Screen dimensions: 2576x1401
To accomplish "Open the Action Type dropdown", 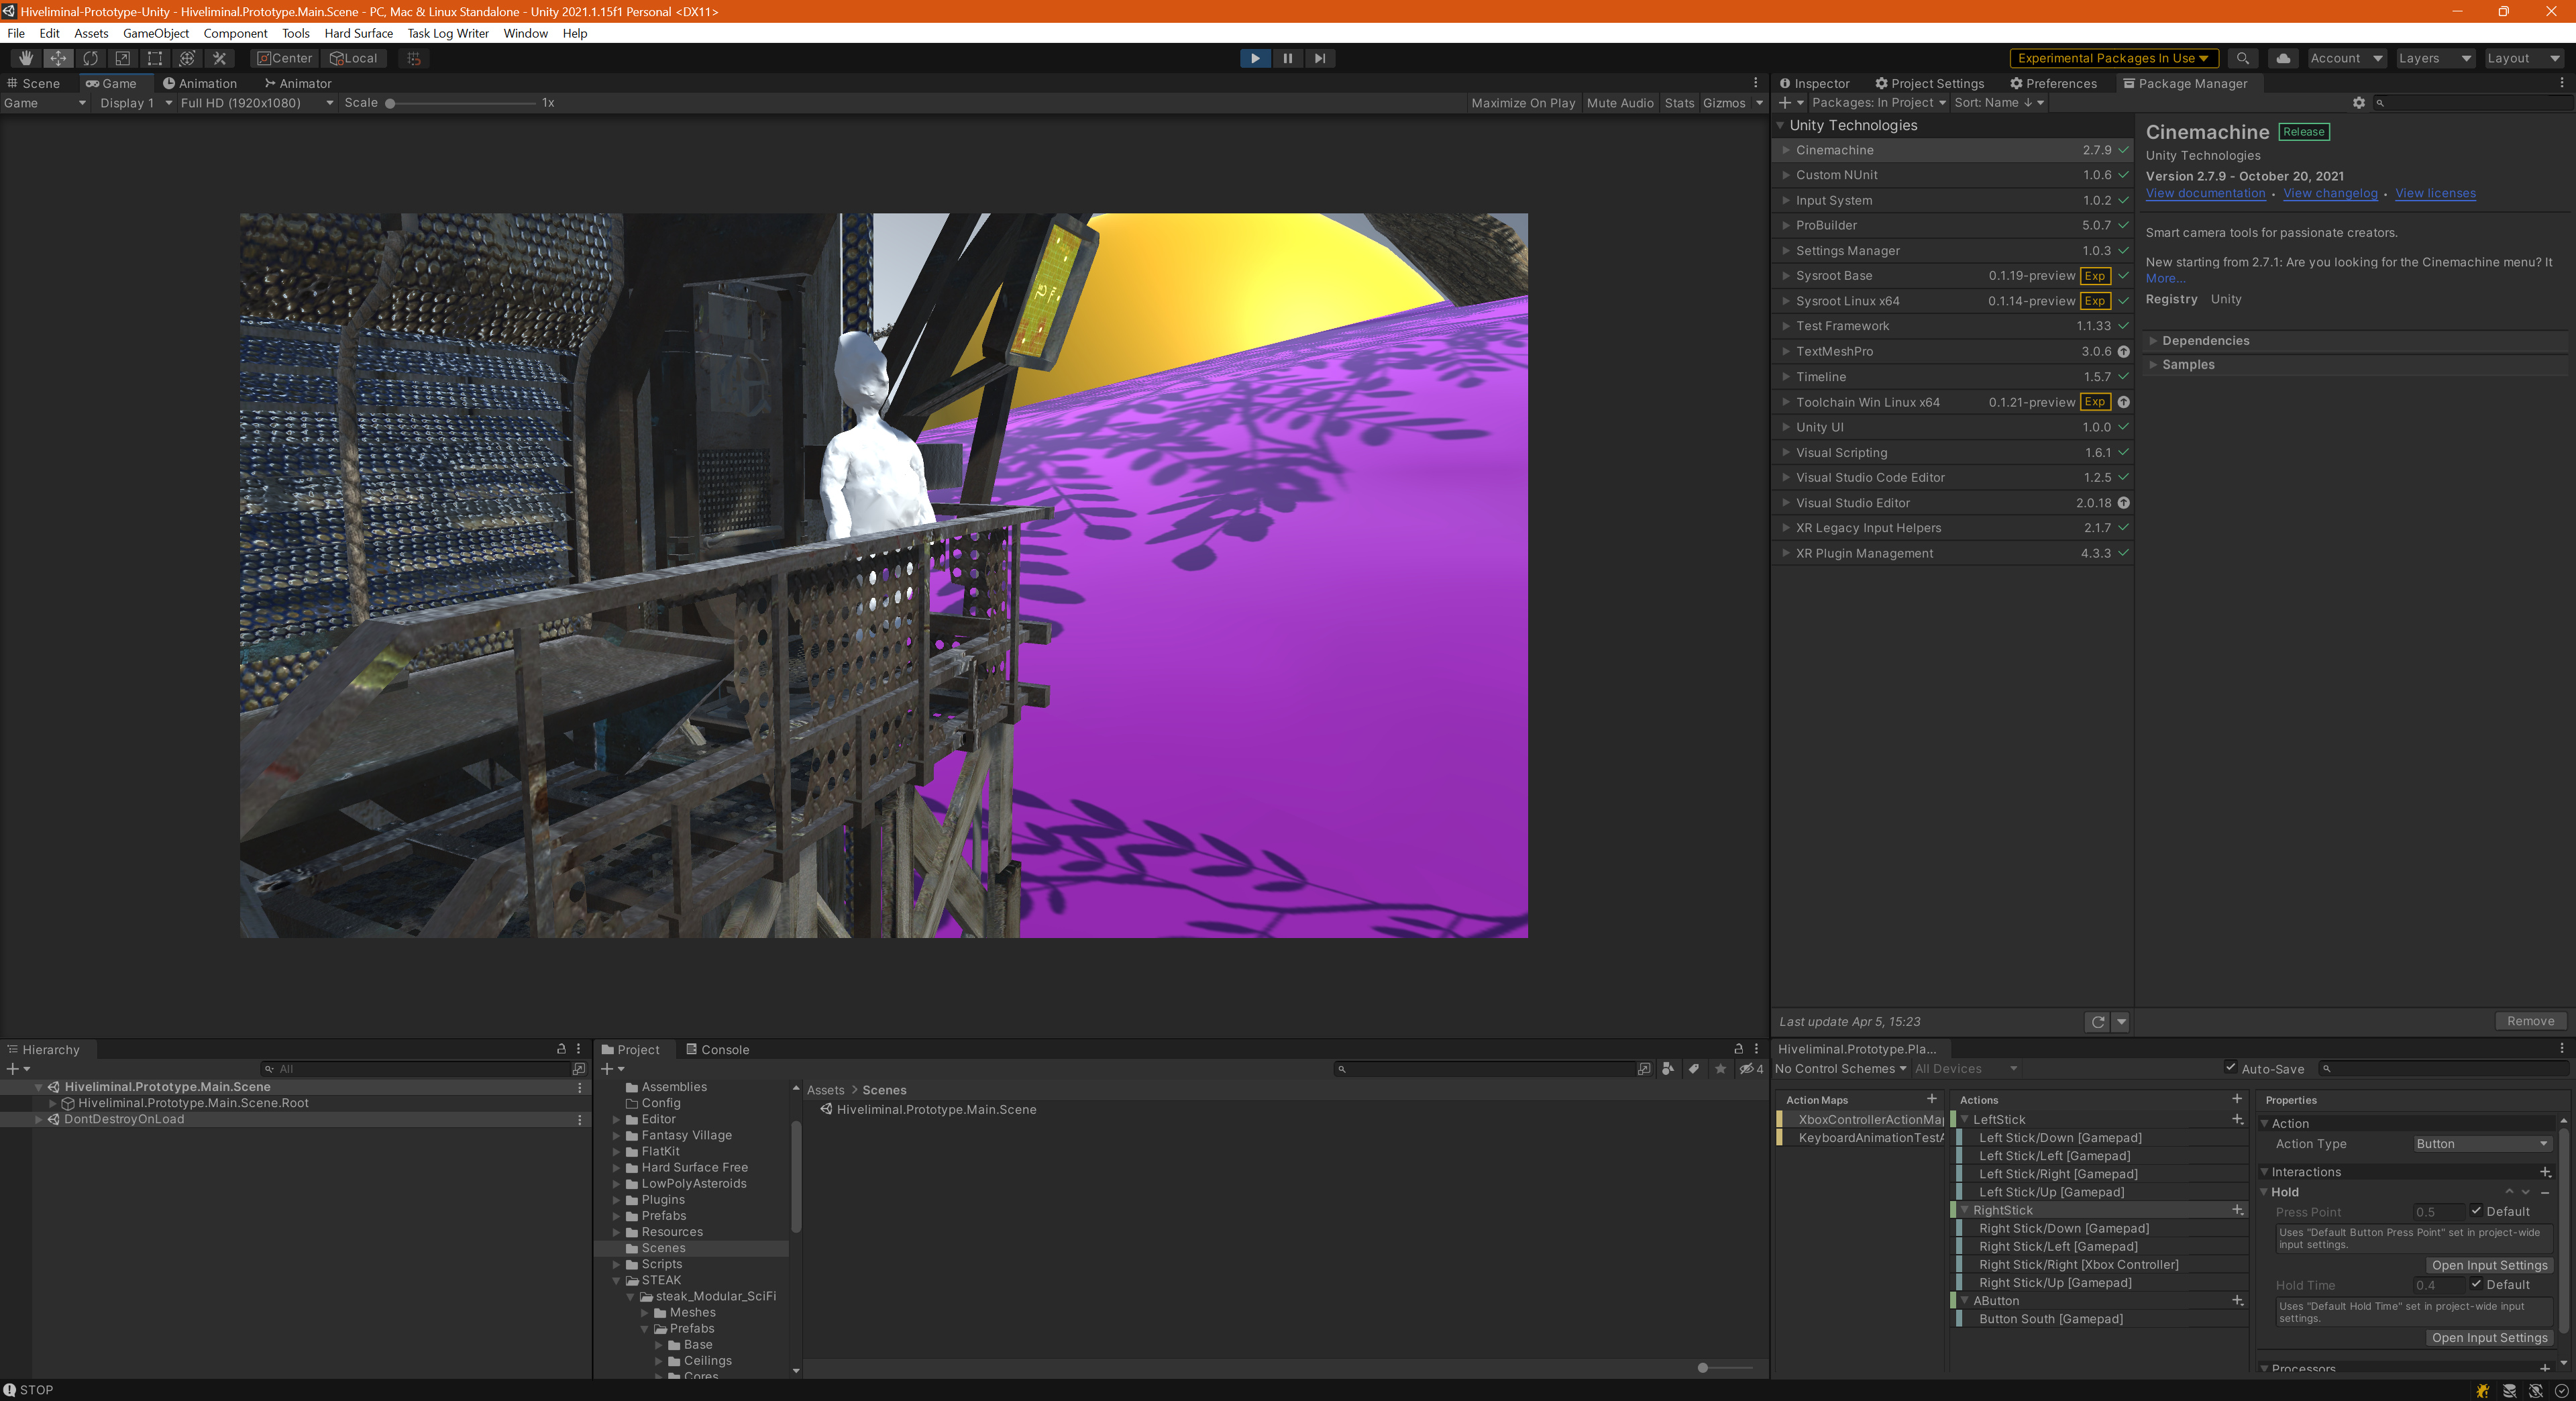I will point(2481,1143).
